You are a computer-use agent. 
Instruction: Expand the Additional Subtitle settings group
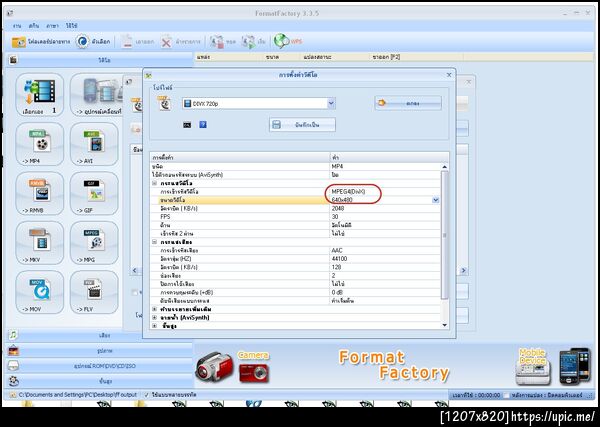click(155, 309)
